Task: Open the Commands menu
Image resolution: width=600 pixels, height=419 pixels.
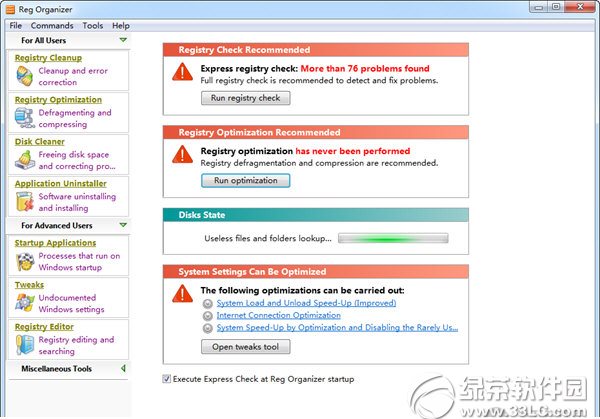Action: pyautogui.click(x=52, y=26)
